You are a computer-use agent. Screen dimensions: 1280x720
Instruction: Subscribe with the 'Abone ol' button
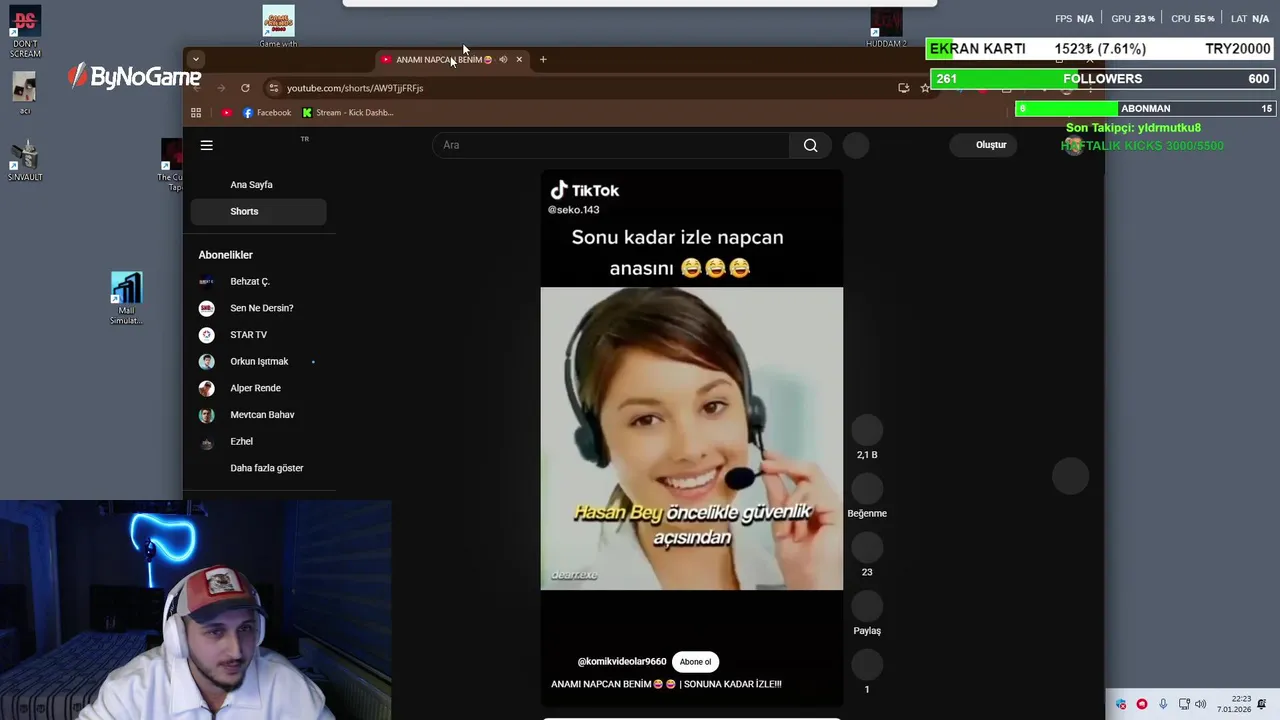[695, 662]
